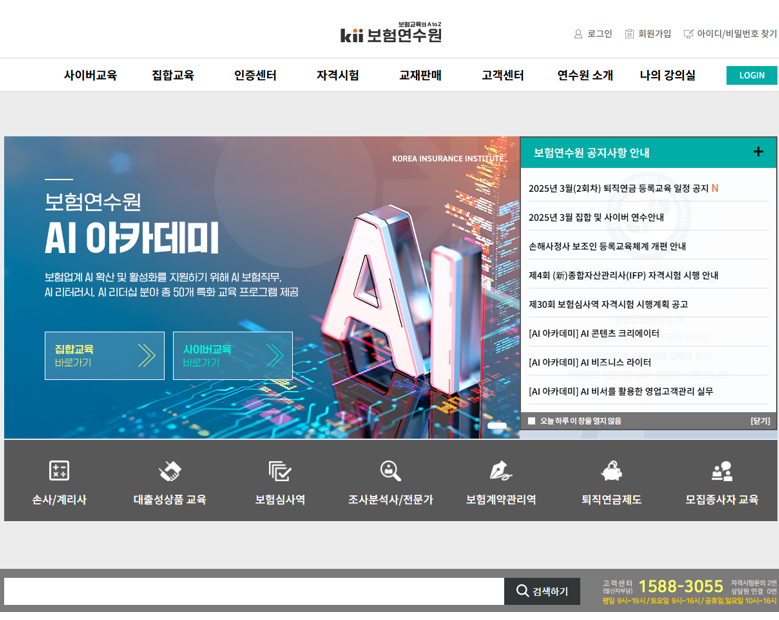Click the 집합교육 바로가기 banner button
Viewport: 779px width, 620px height.
[x=104, y=356]
